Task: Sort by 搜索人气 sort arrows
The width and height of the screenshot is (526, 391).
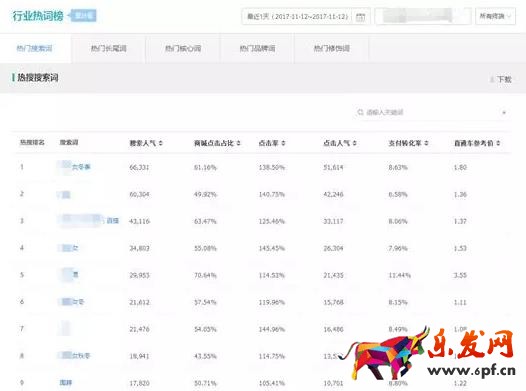Action: (161, 143)
